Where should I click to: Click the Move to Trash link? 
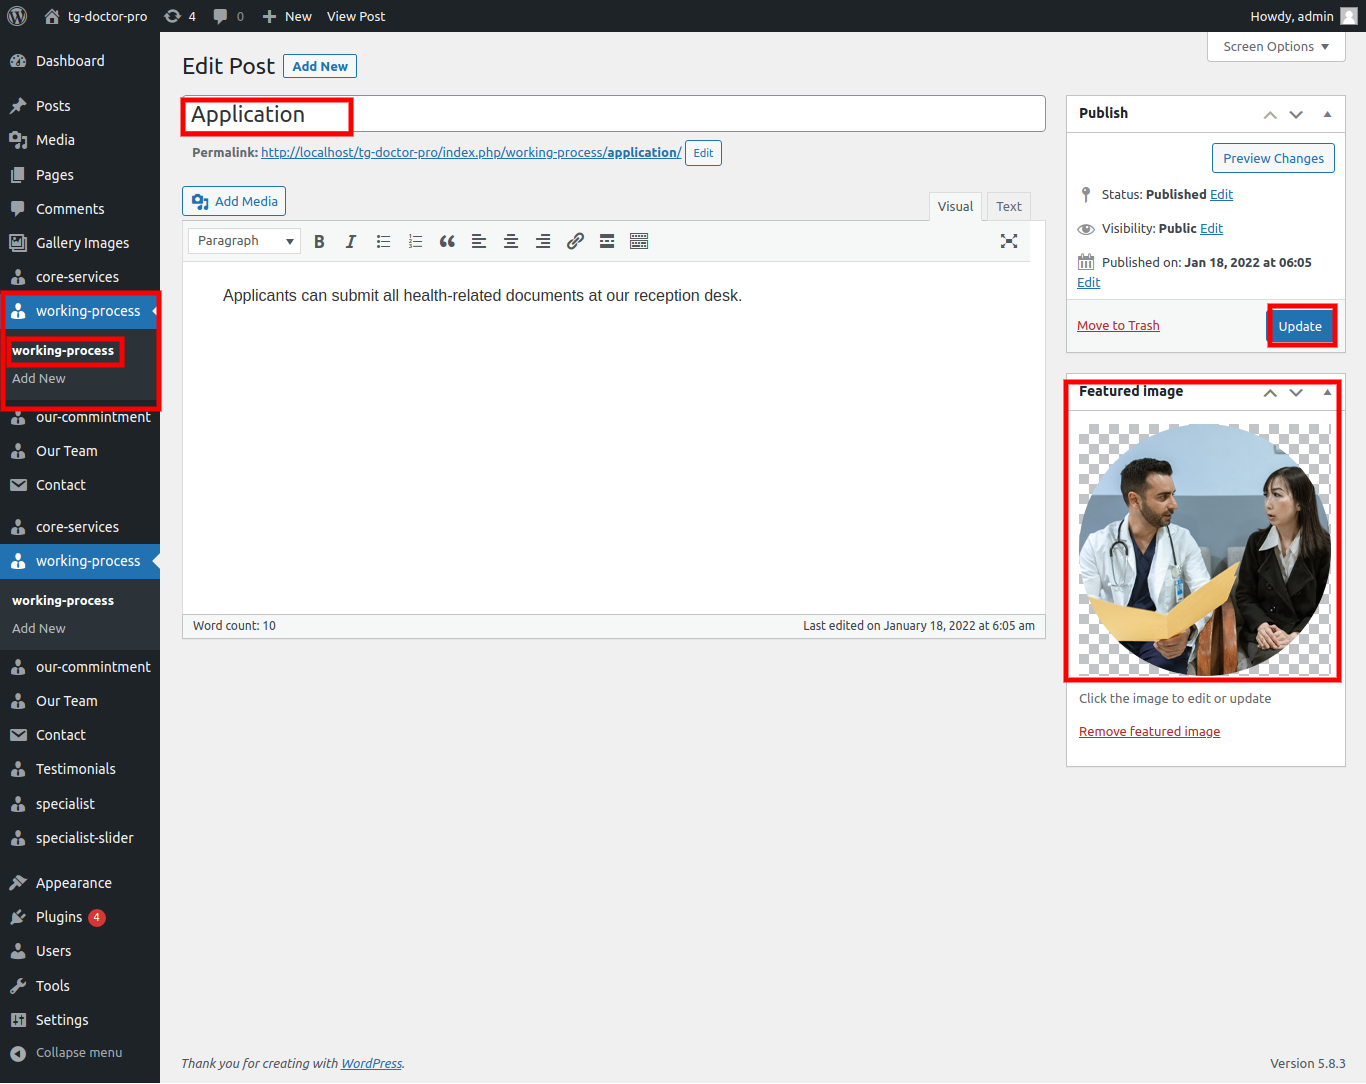click(1118, 326)
